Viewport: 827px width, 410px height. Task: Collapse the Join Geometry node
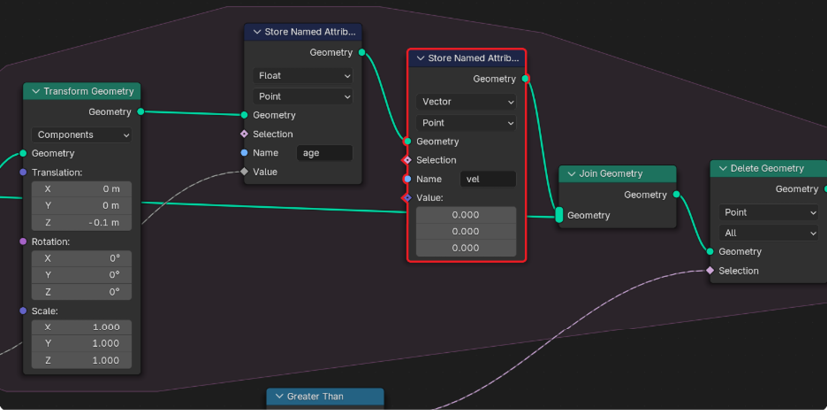[x=571, y=174]
